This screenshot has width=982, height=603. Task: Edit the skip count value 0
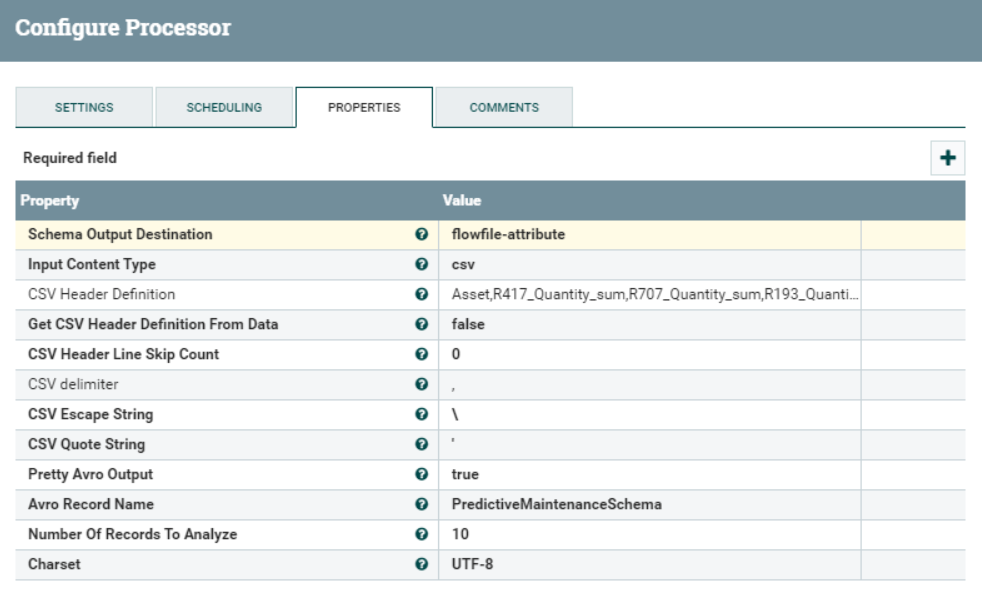tap(649, 354)
